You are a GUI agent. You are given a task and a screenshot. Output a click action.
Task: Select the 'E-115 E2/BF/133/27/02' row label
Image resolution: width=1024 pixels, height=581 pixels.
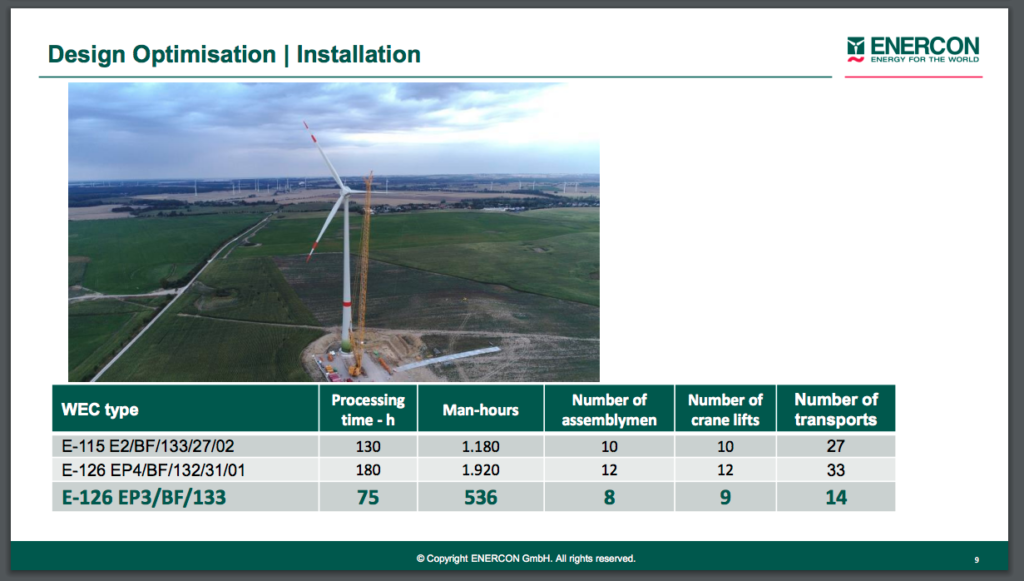[148, 447]
